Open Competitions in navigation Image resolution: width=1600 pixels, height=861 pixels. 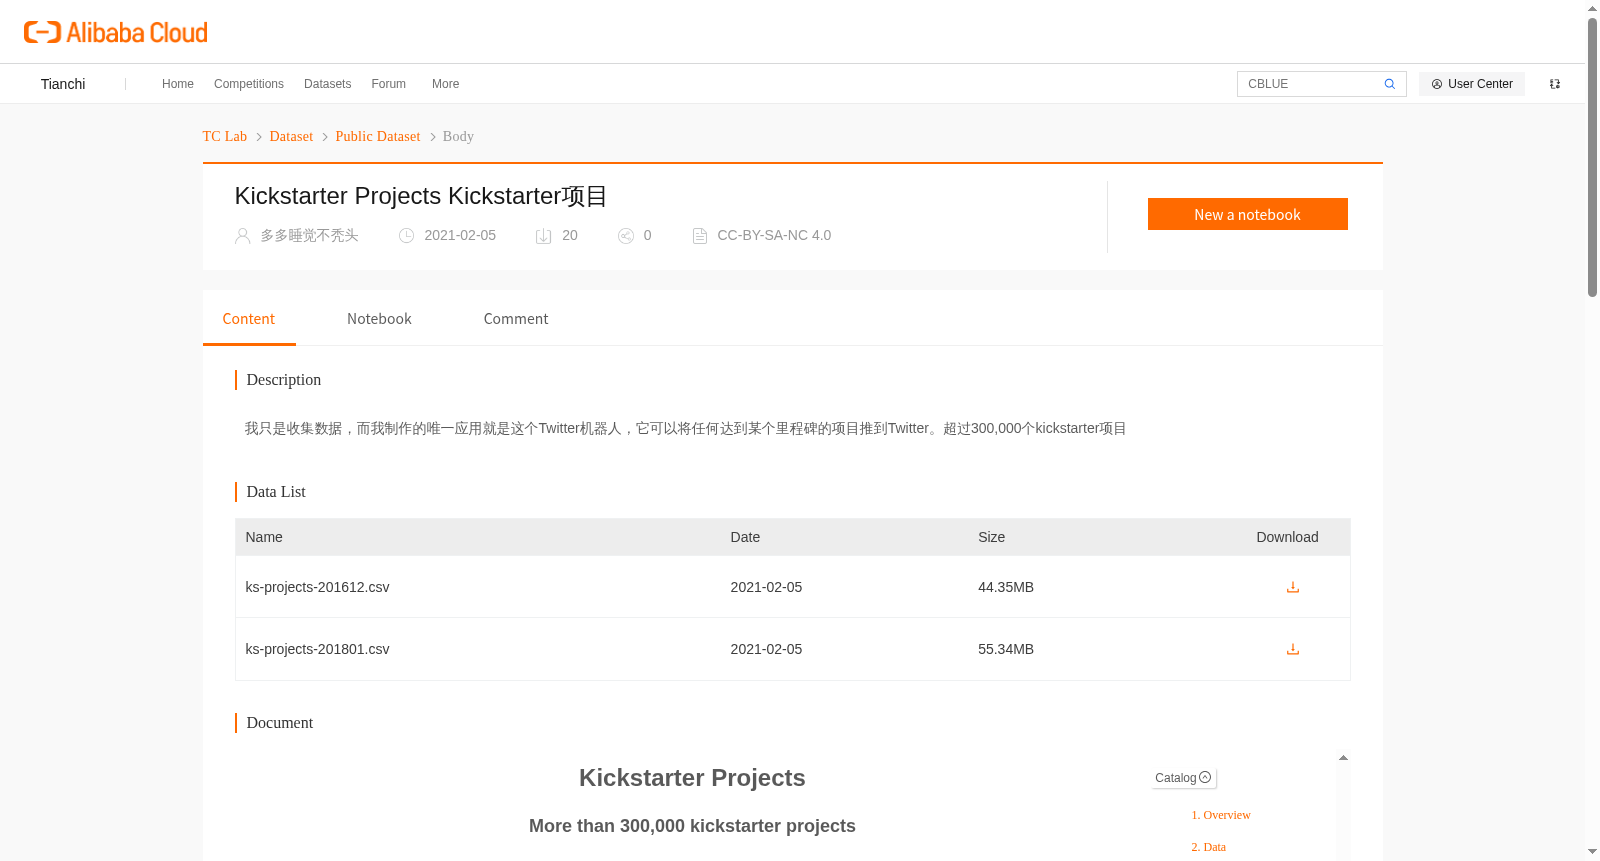pos(249,84)
